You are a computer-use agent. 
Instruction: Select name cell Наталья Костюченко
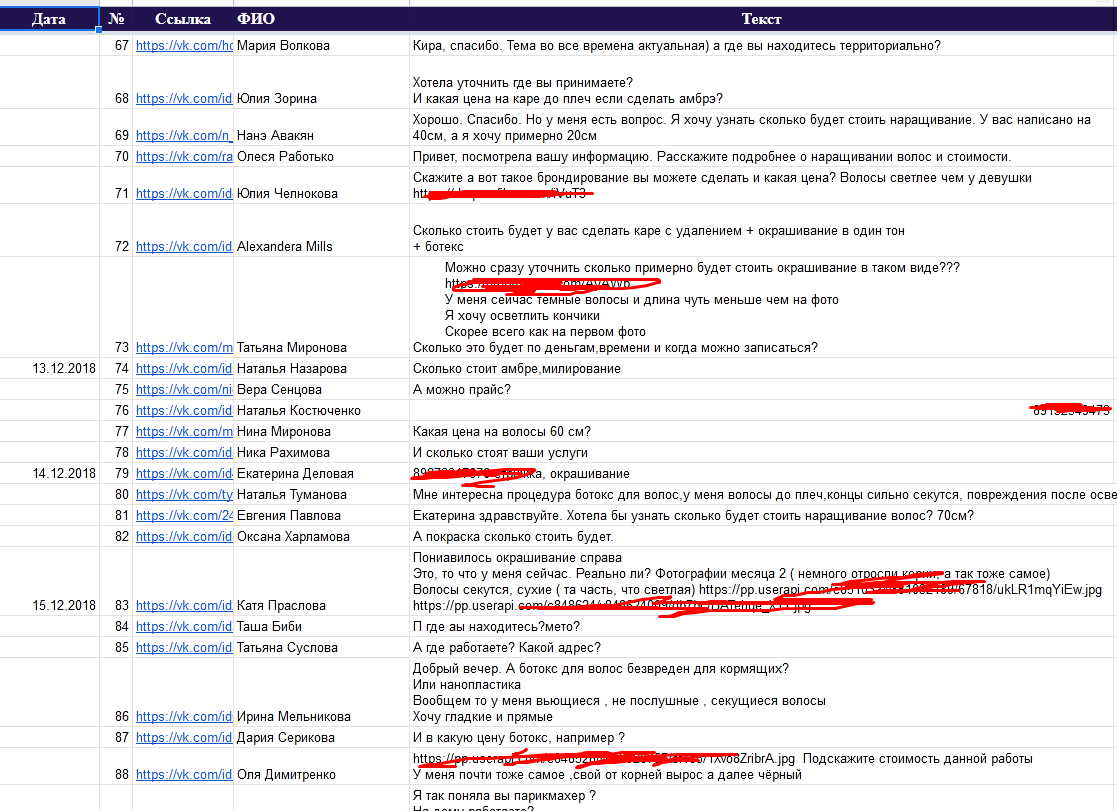[321, 410]
